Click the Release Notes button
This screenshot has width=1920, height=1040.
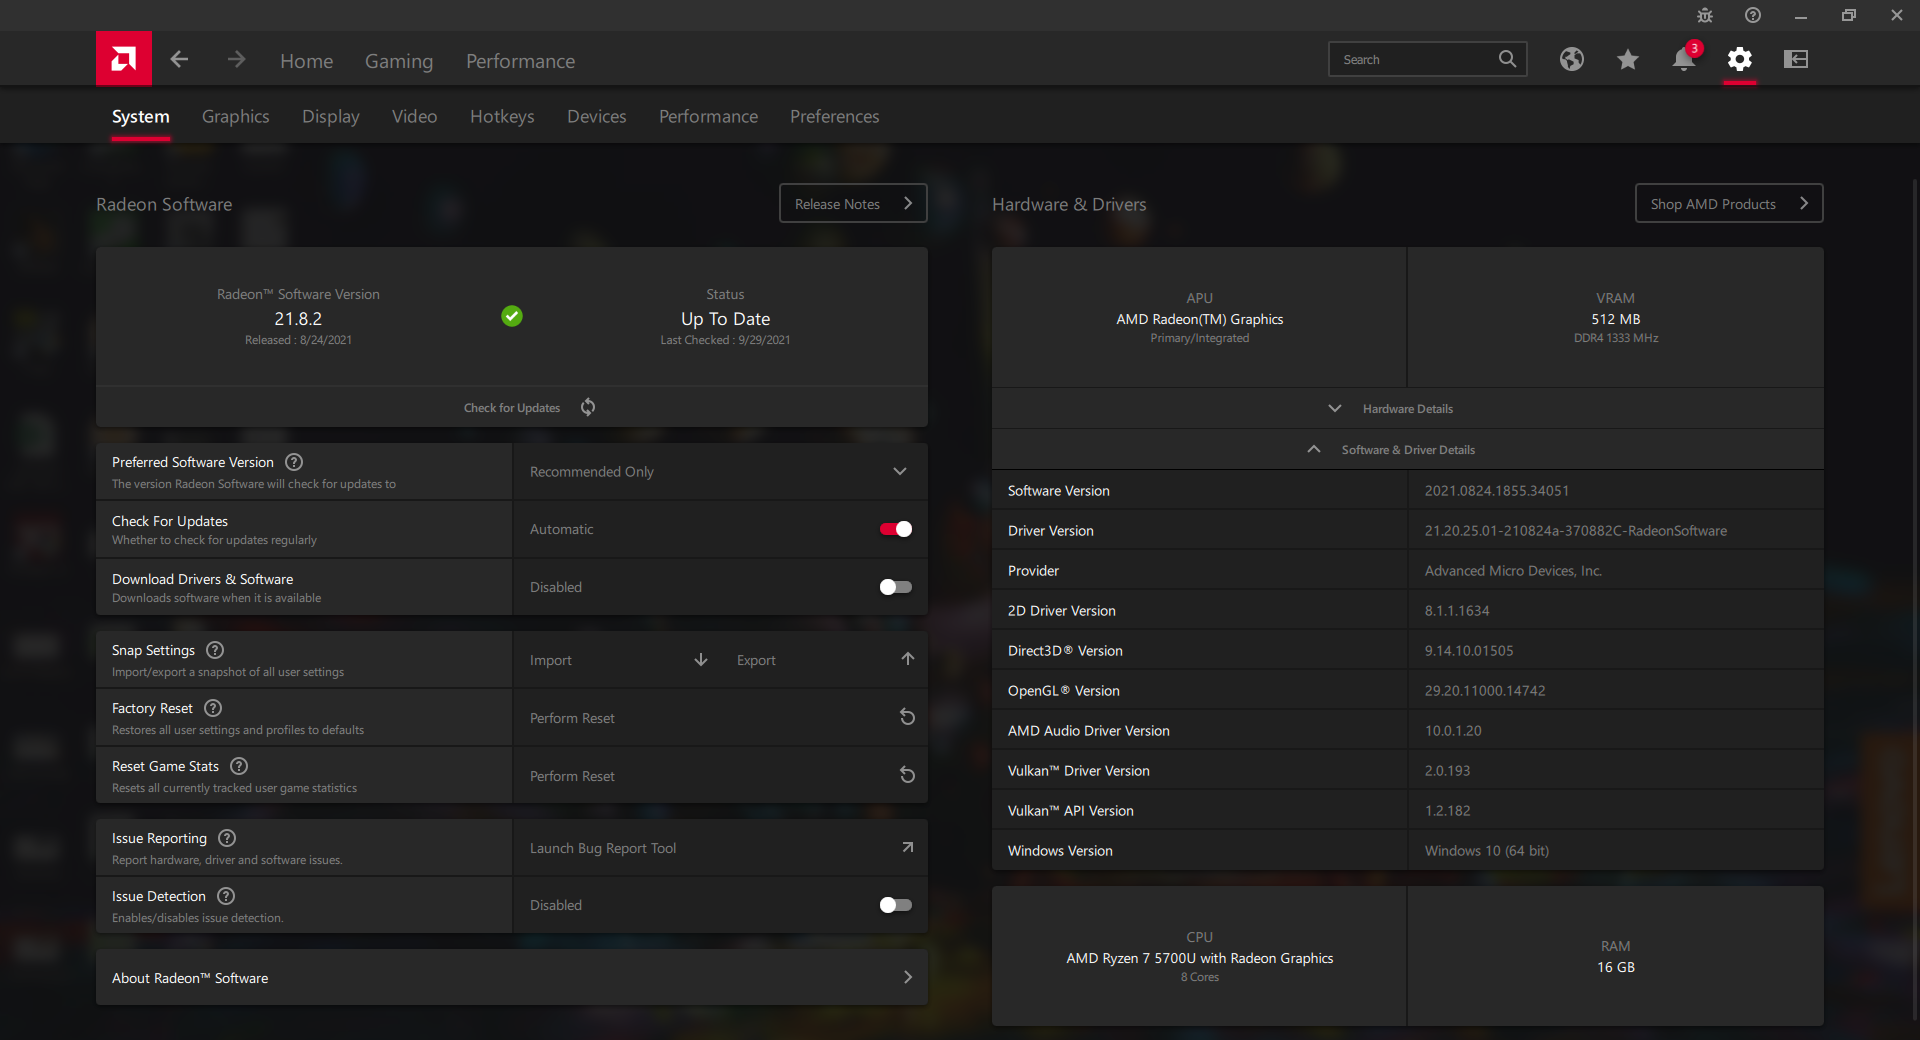(853, 203)
